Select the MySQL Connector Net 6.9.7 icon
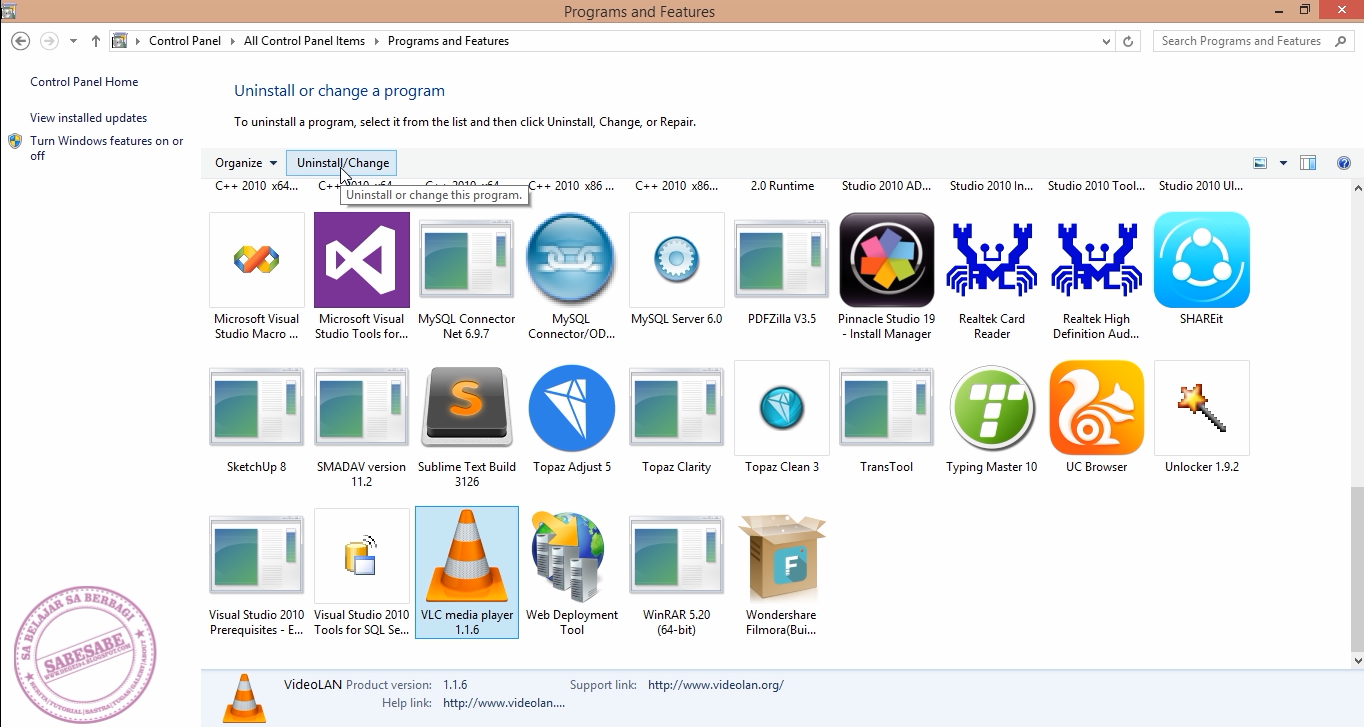 (467, 260)
